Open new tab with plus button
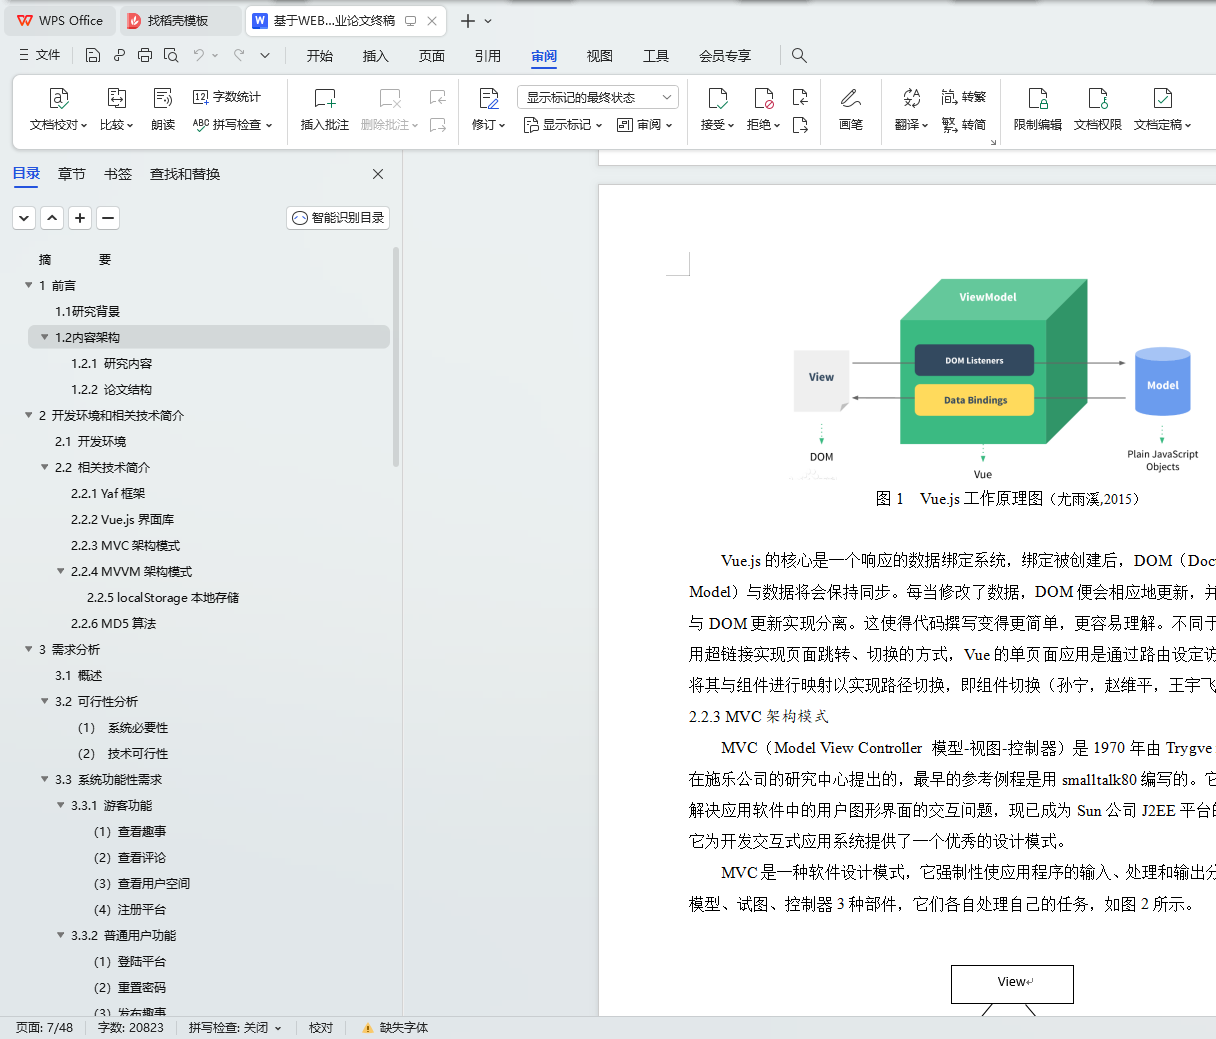 pos(467,21)
